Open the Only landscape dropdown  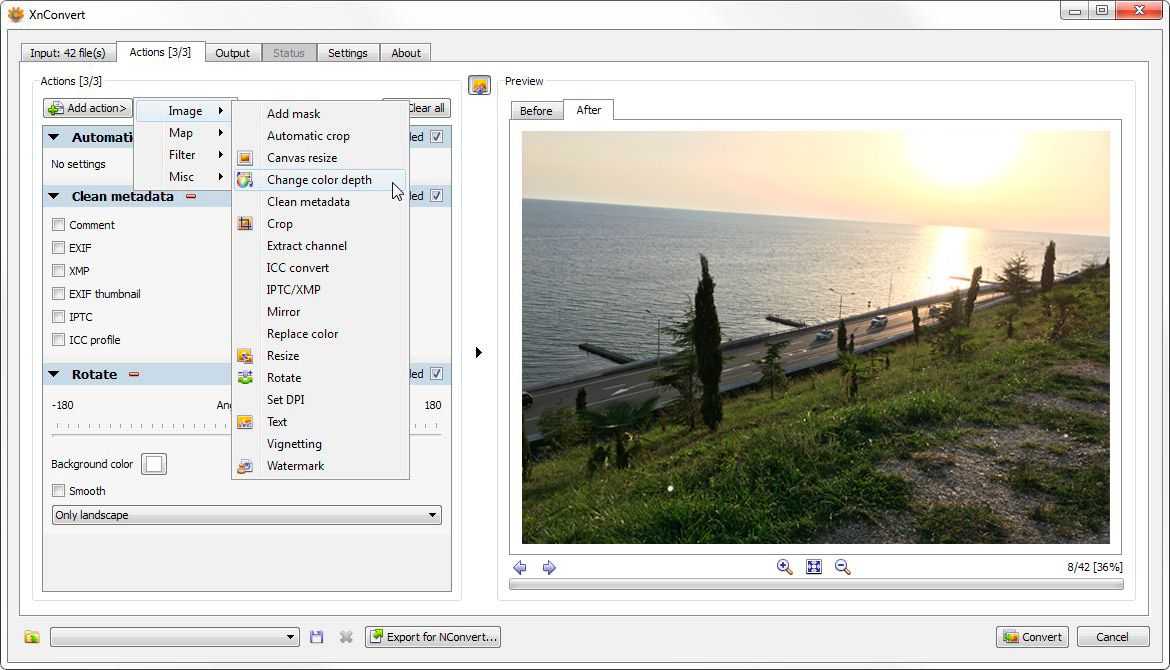tap(246, 515)
